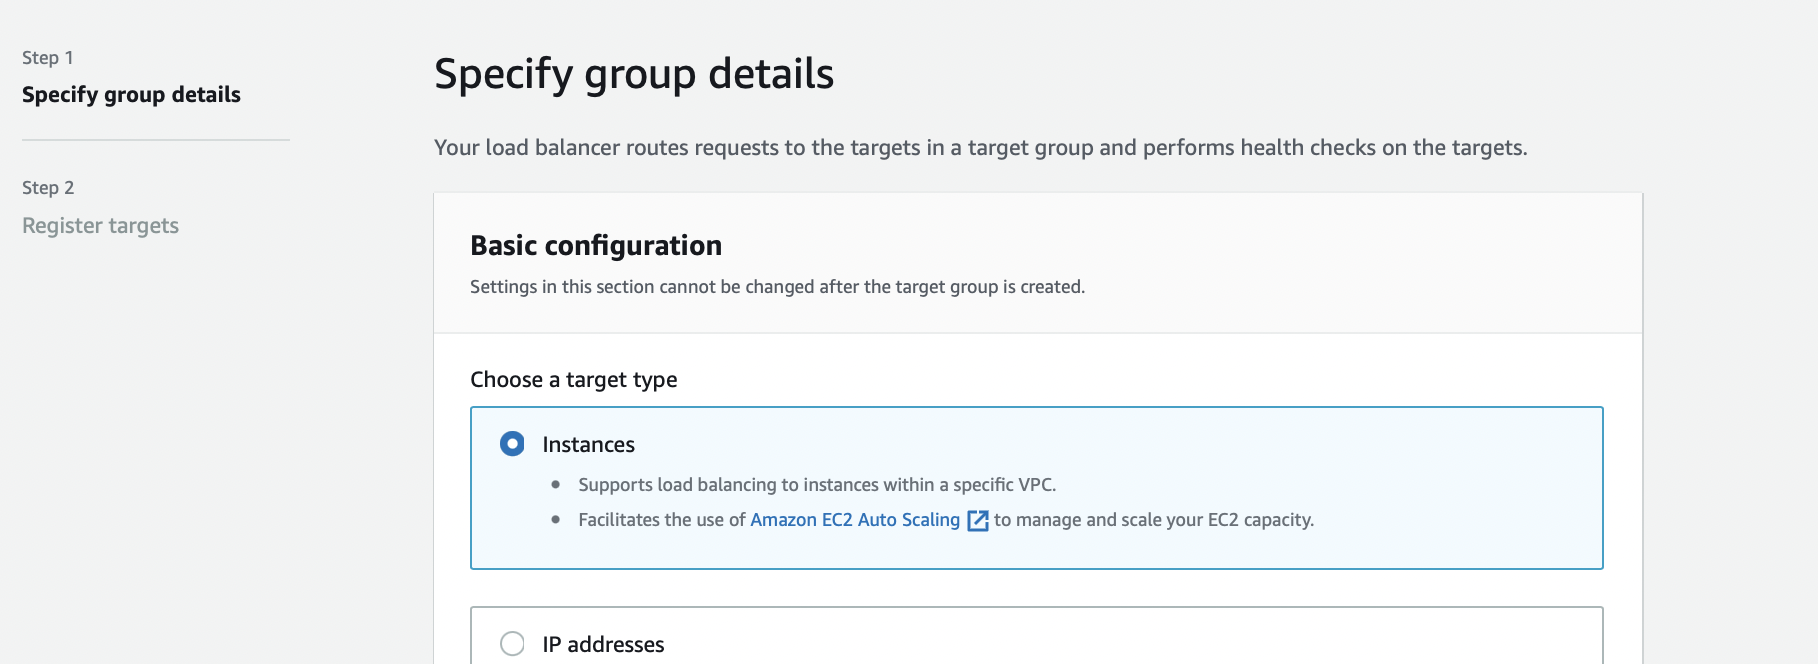
Task: Click the external link icon beside Auto Scaling
Action: click(x=977, y=521)
